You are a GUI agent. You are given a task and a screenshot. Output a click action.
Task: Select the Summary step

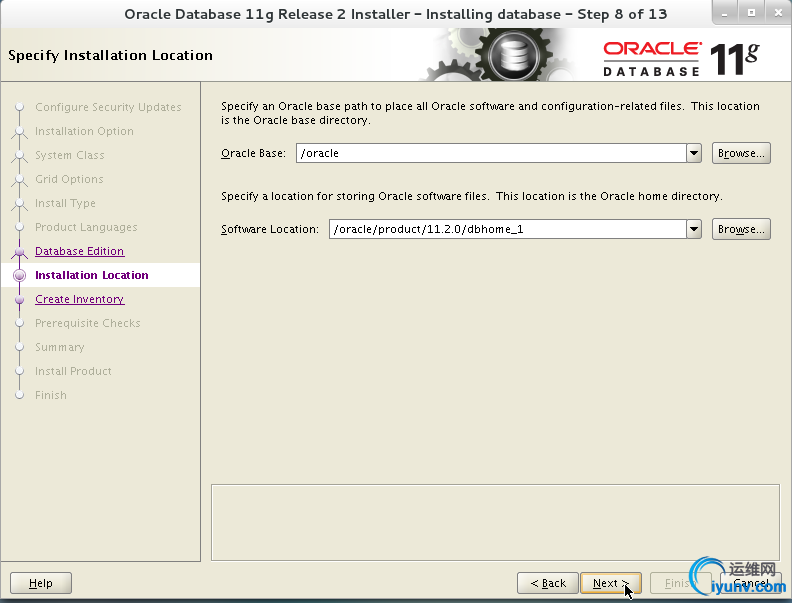pyautogui.click(x=60, y=347)
